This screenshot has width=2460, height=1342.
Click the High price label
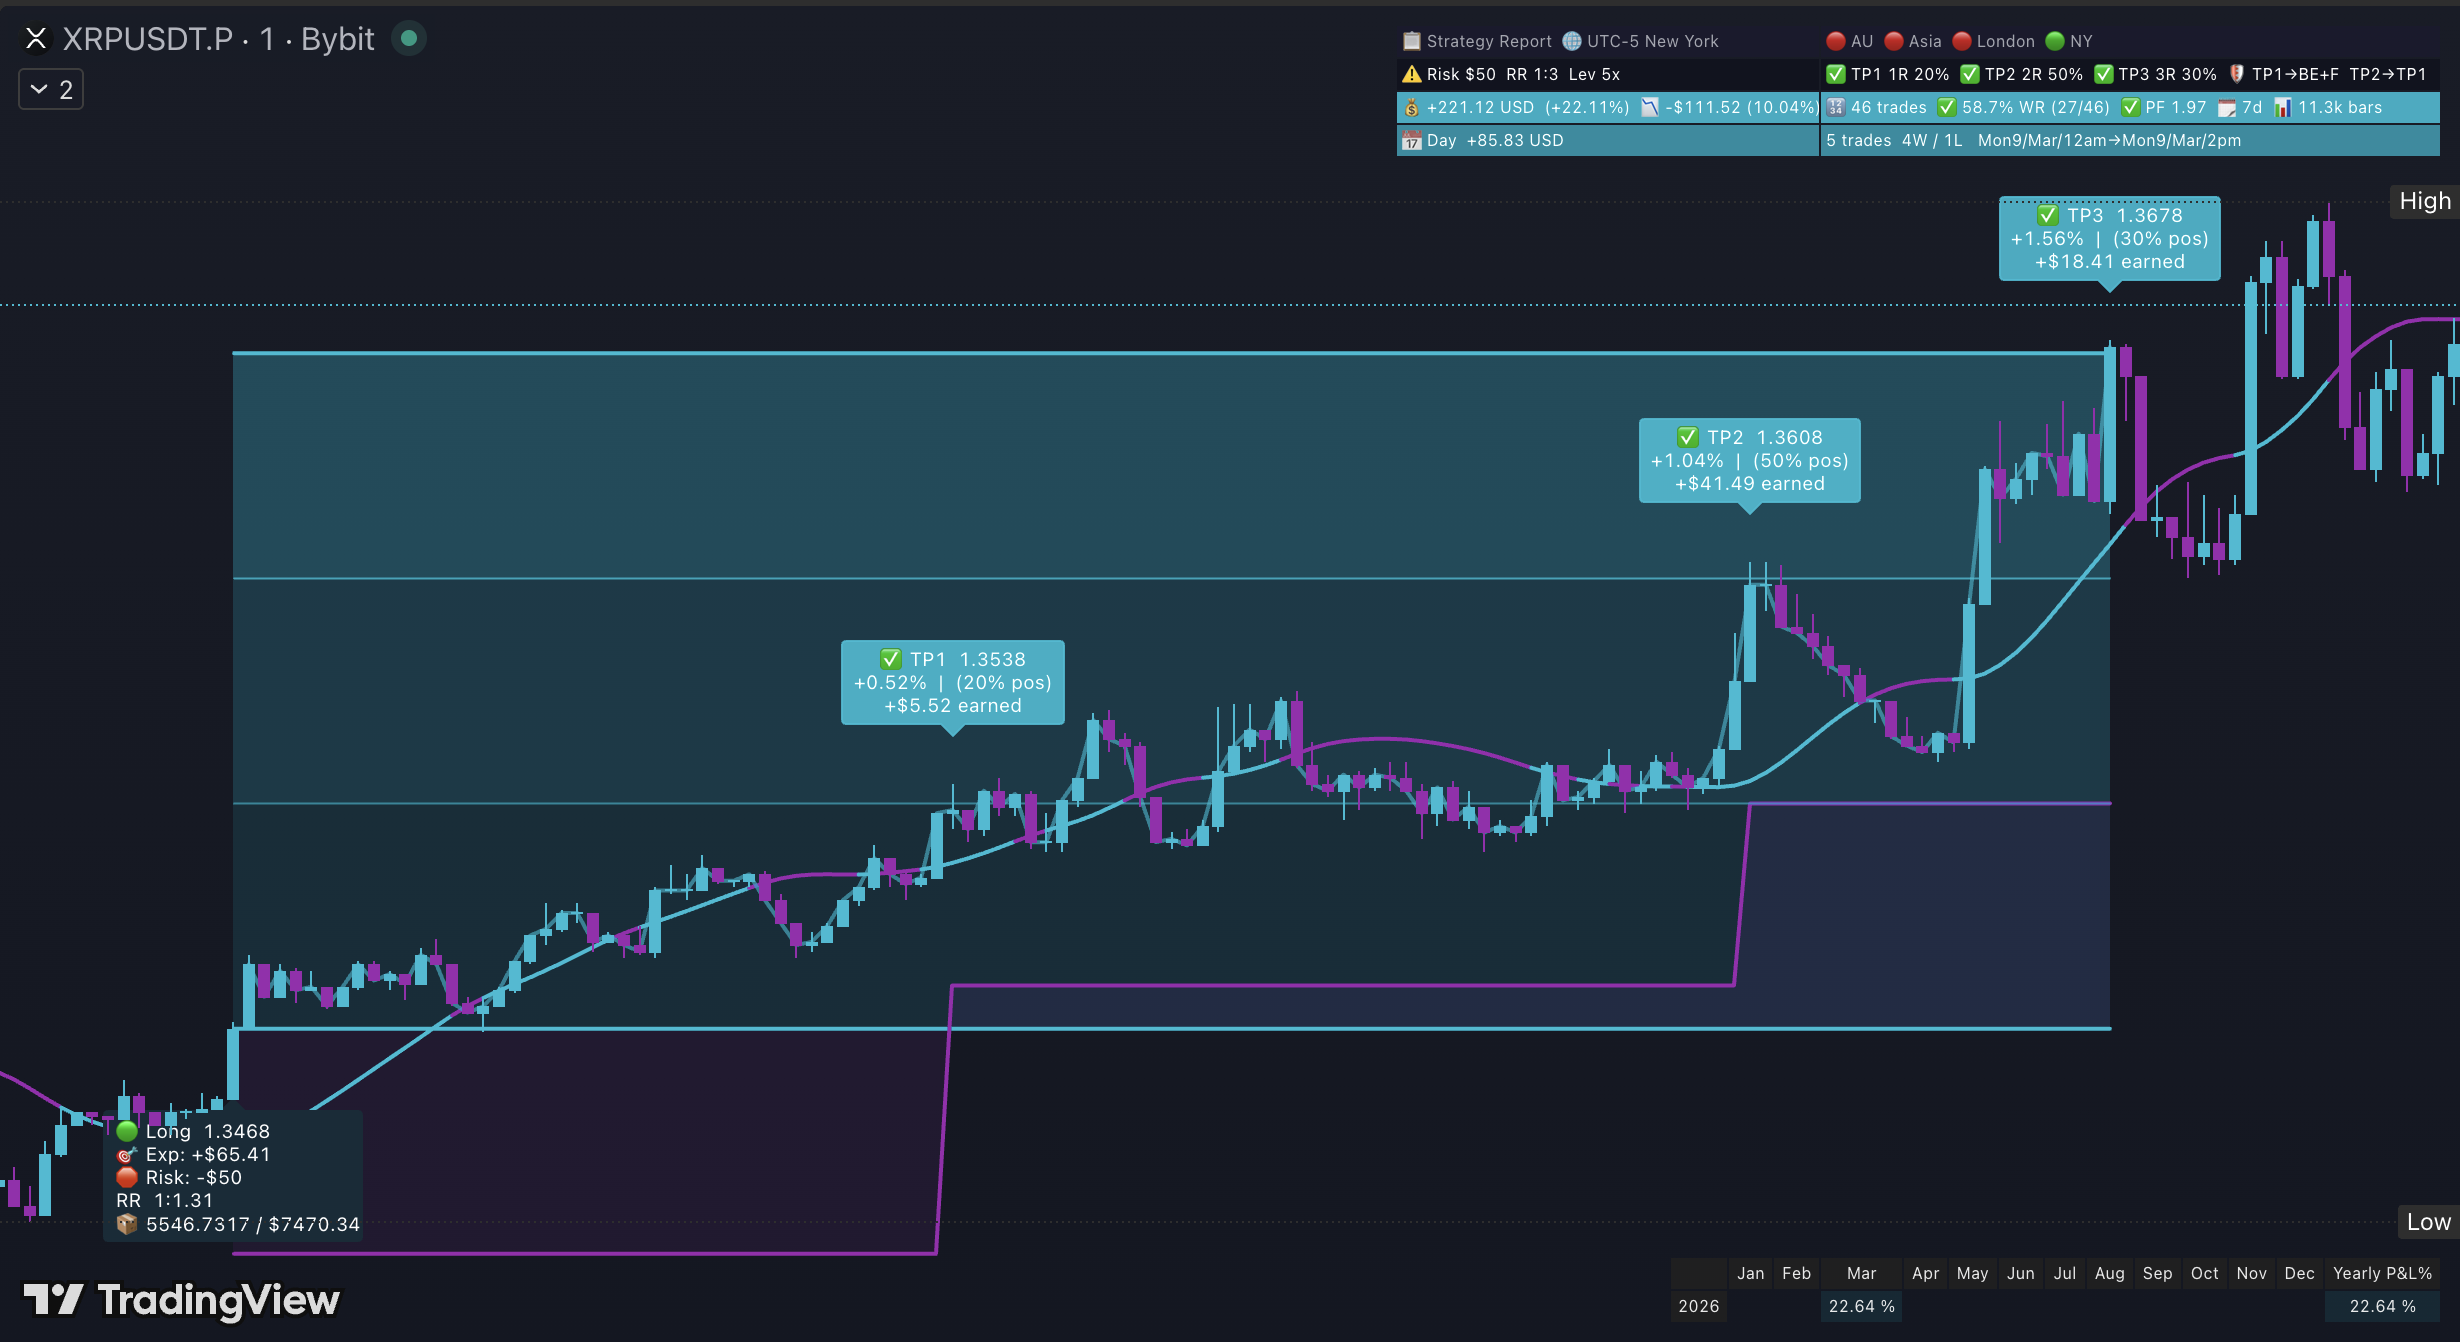[x=2424, y=201]
